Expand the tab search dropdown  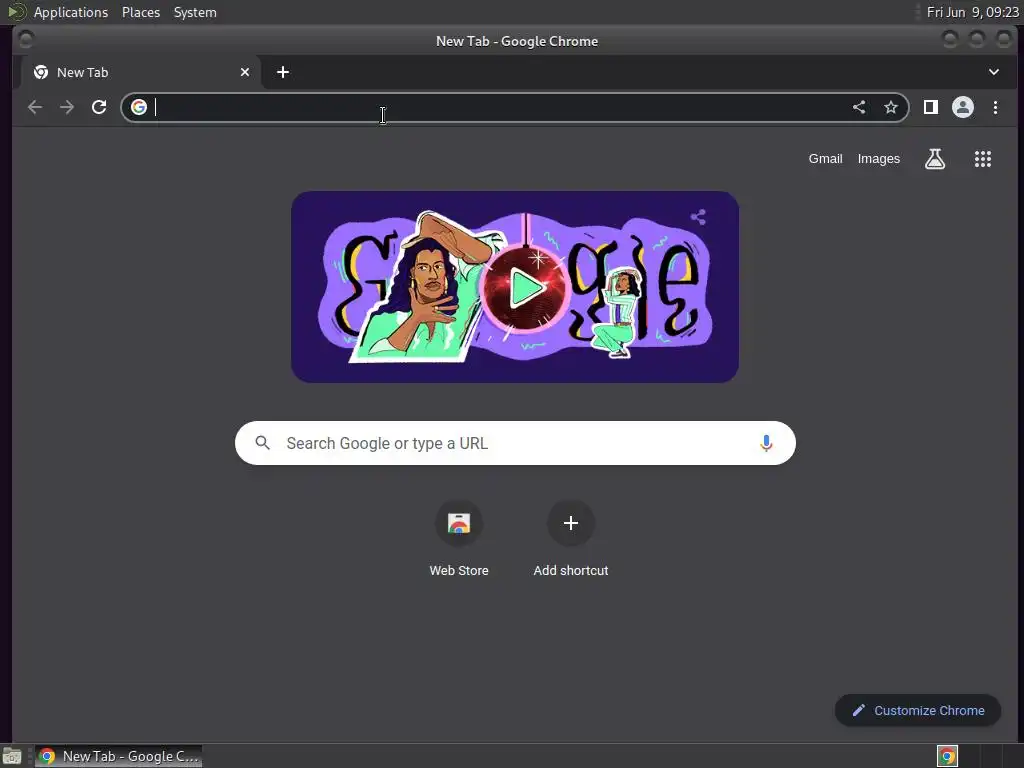993,72
